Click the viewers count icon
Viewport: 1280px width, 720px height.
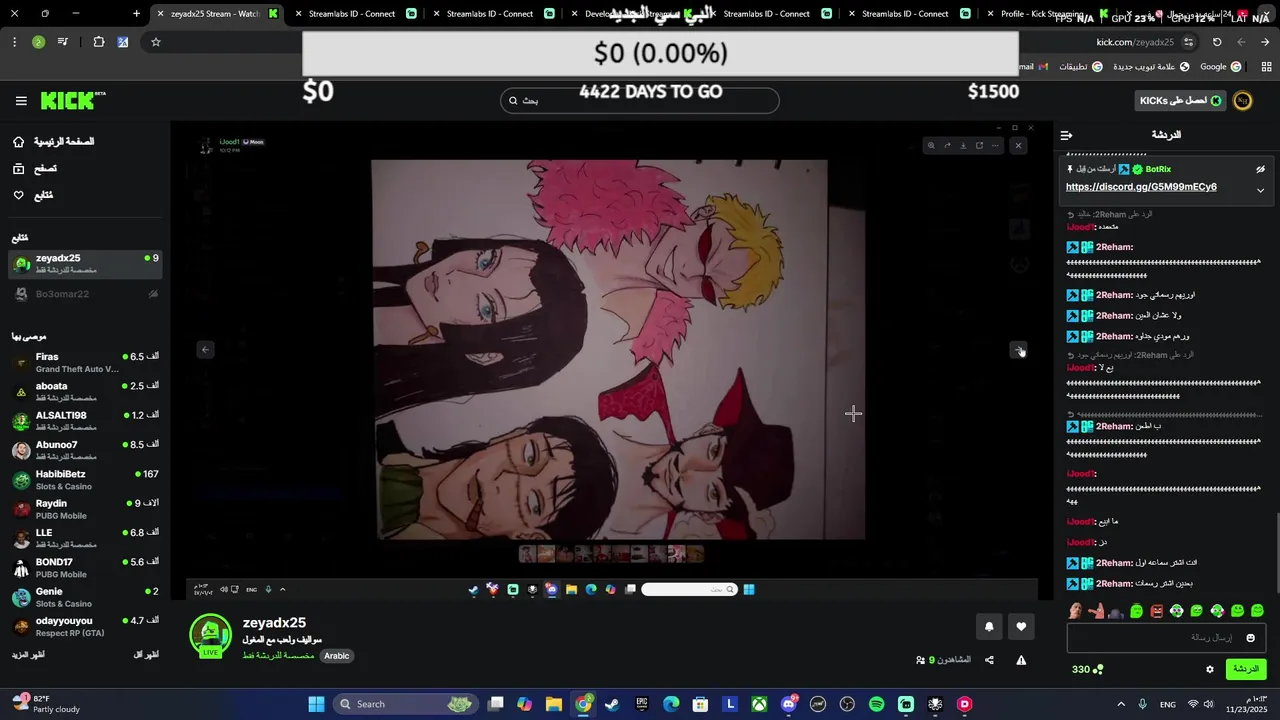click(920, 660)
